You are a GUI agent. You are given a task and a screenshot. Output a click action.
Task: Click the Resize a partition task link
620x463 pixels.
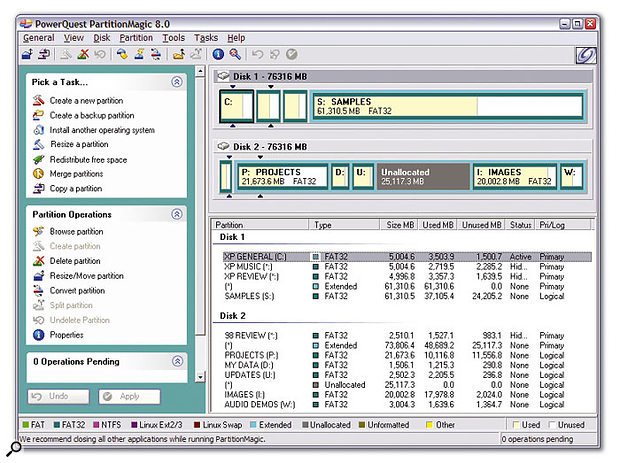79,144
